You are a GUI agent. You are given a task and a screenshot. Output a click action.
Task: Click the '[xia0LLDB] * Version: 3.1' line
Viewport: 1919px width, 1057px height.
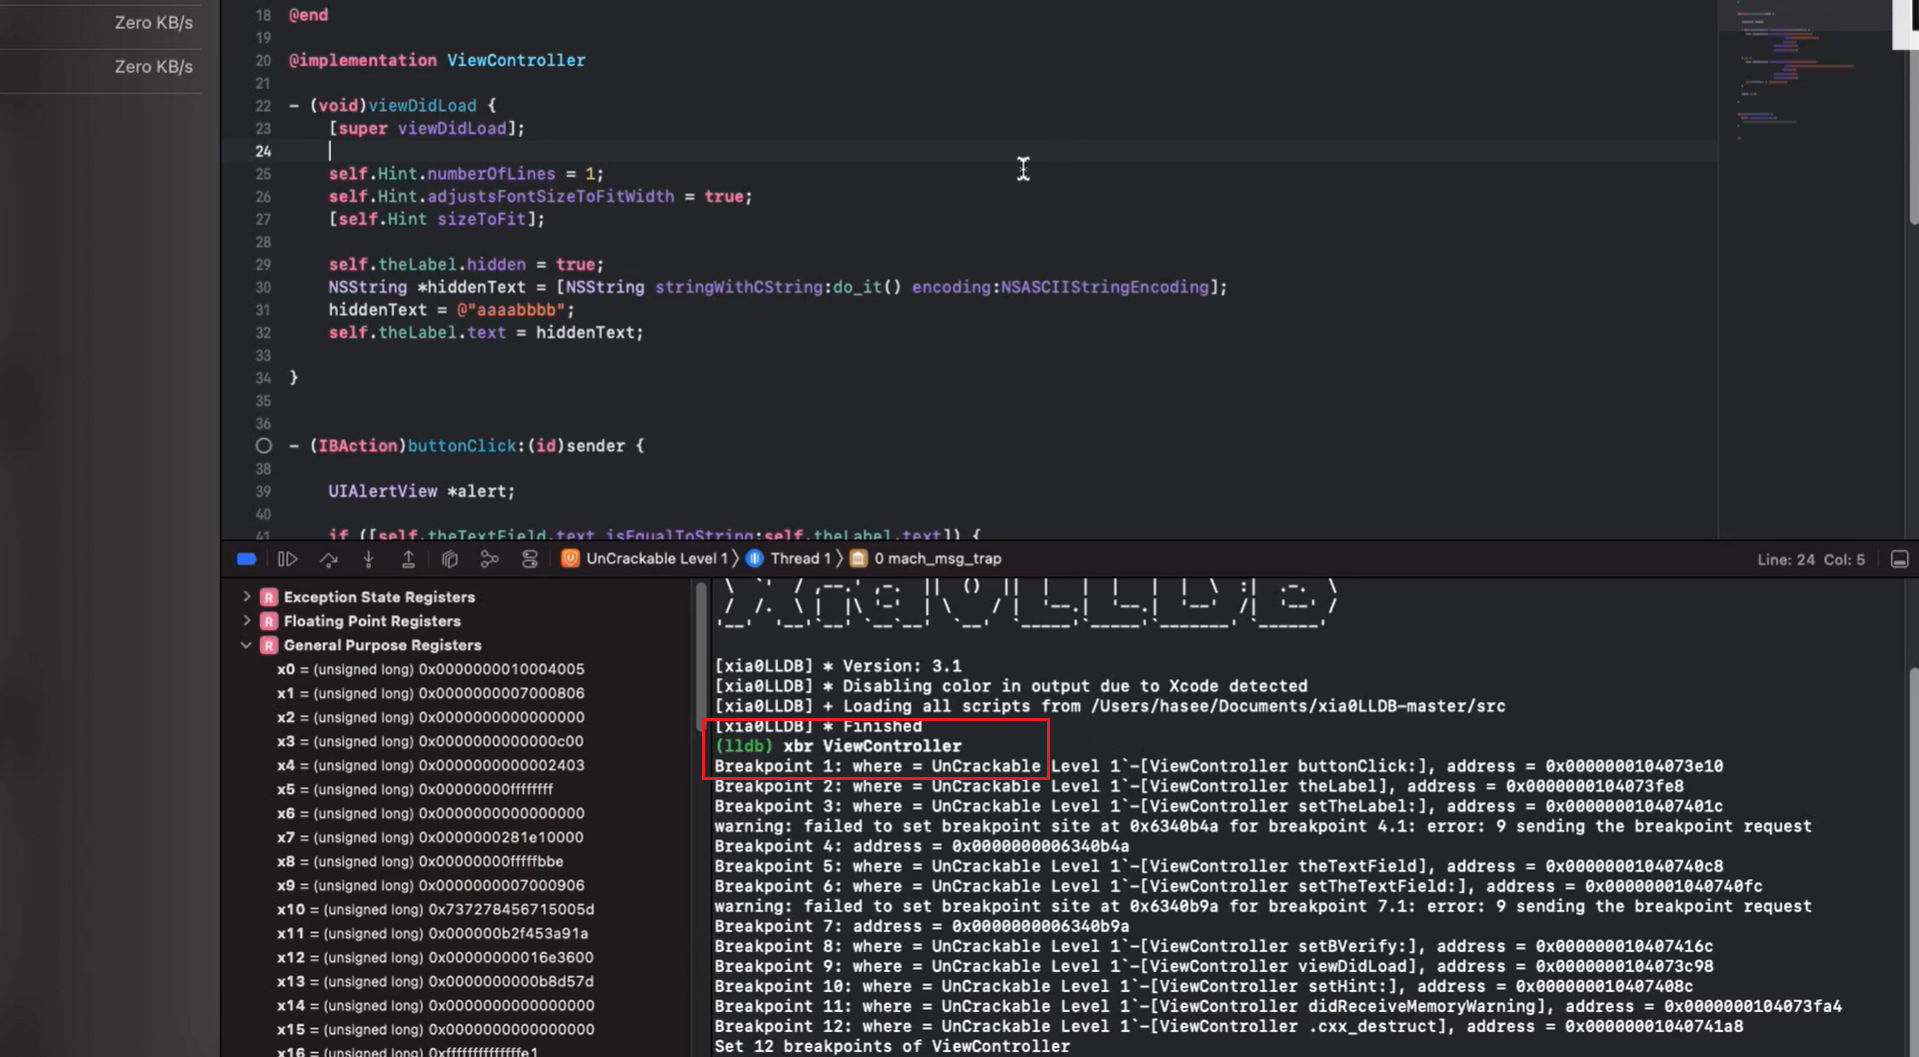click(x=838, y=666)
